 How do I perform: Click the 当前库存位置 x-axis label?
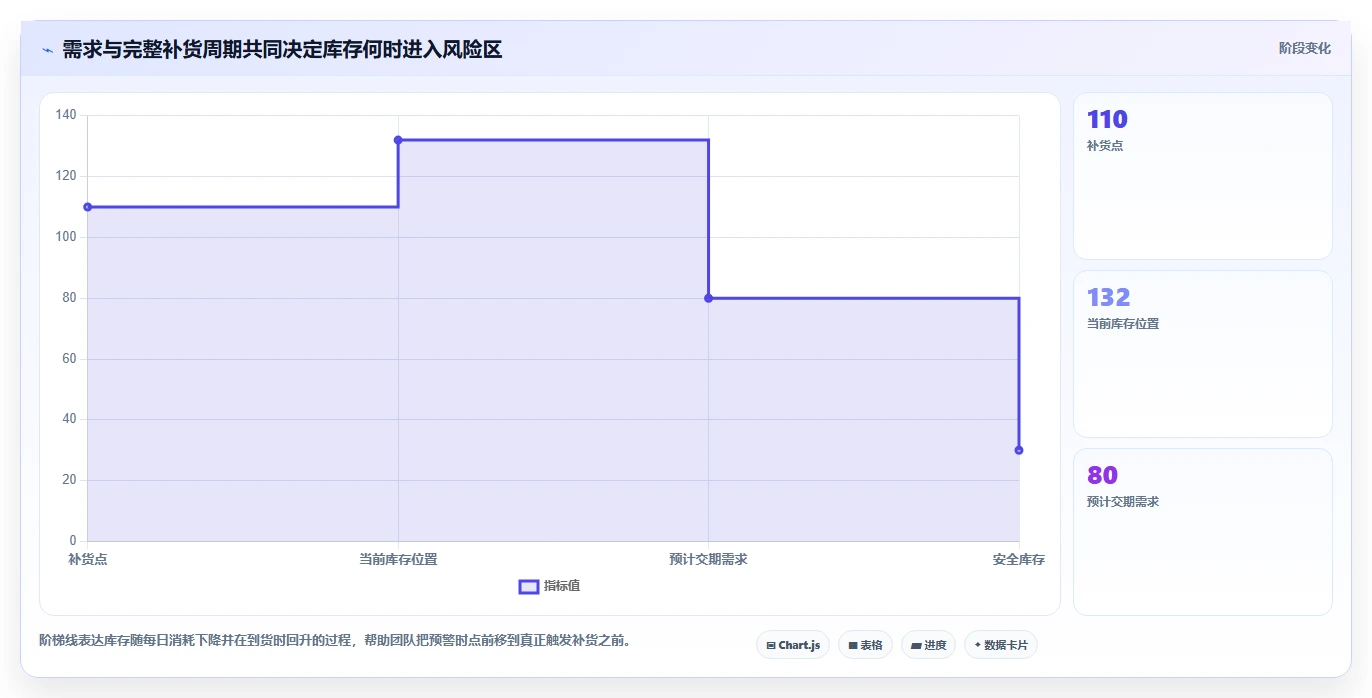398,560
